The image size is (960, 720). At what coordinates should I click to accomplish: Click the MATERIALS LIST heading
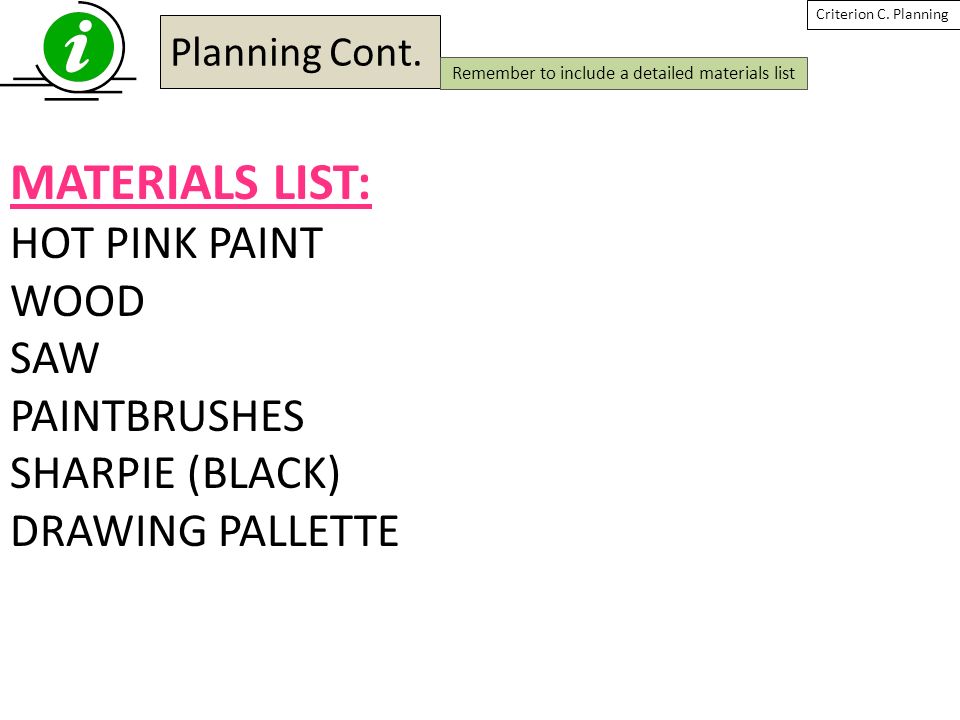pyautogui.click(x=191, y=183)
